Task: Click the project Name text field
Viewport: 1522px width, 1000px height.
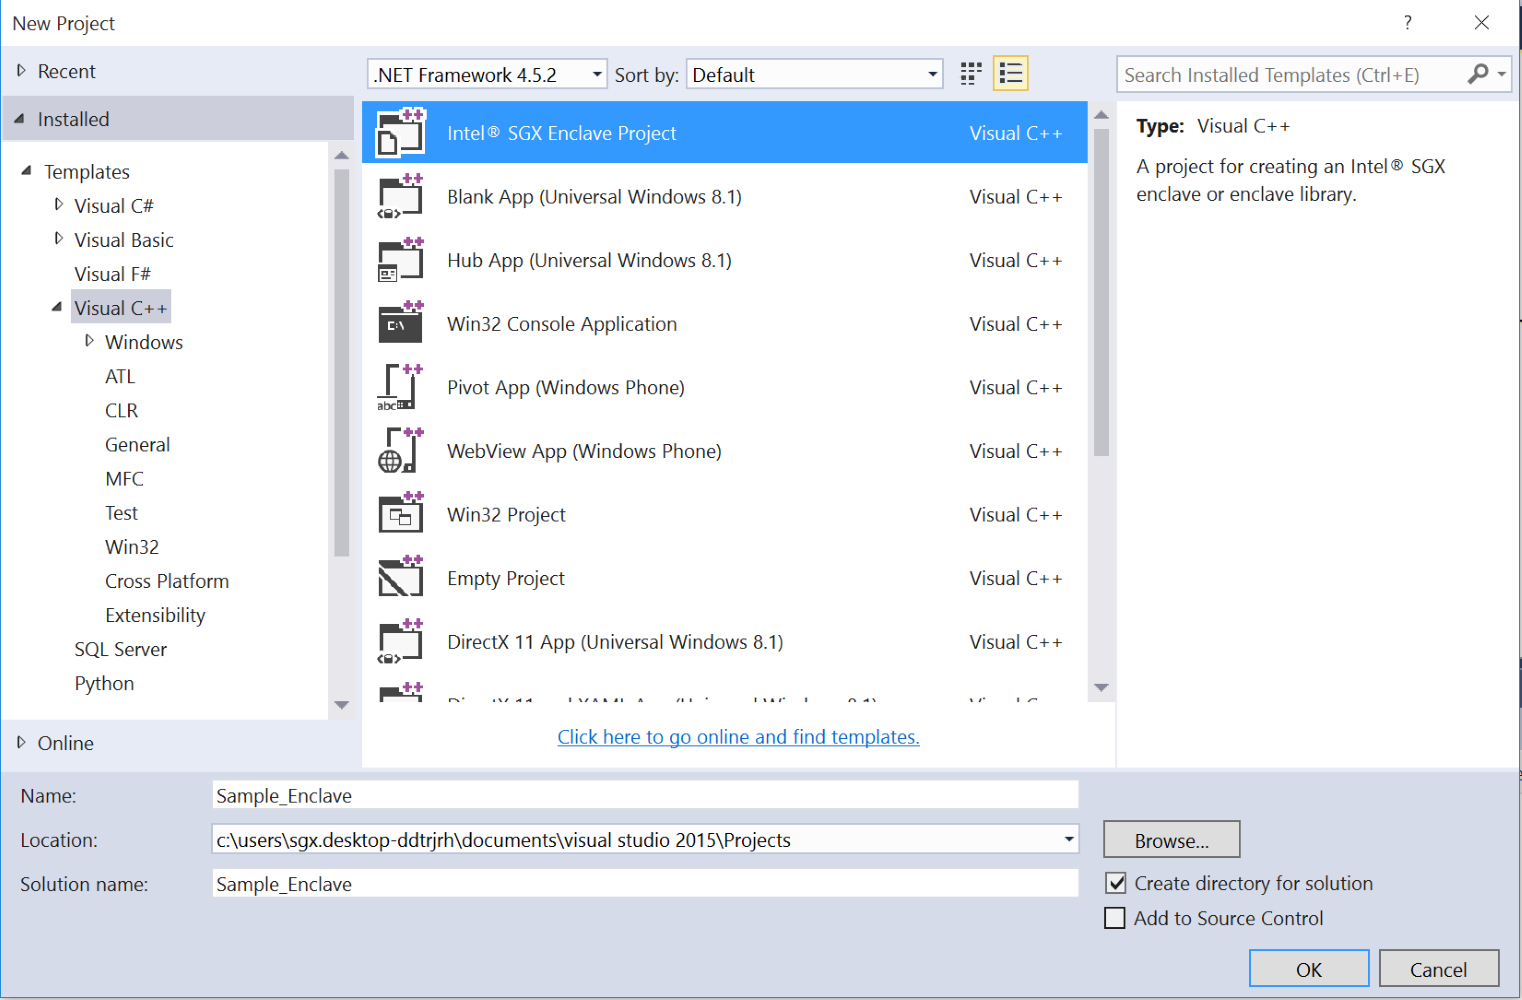Action: click(645, 796)
